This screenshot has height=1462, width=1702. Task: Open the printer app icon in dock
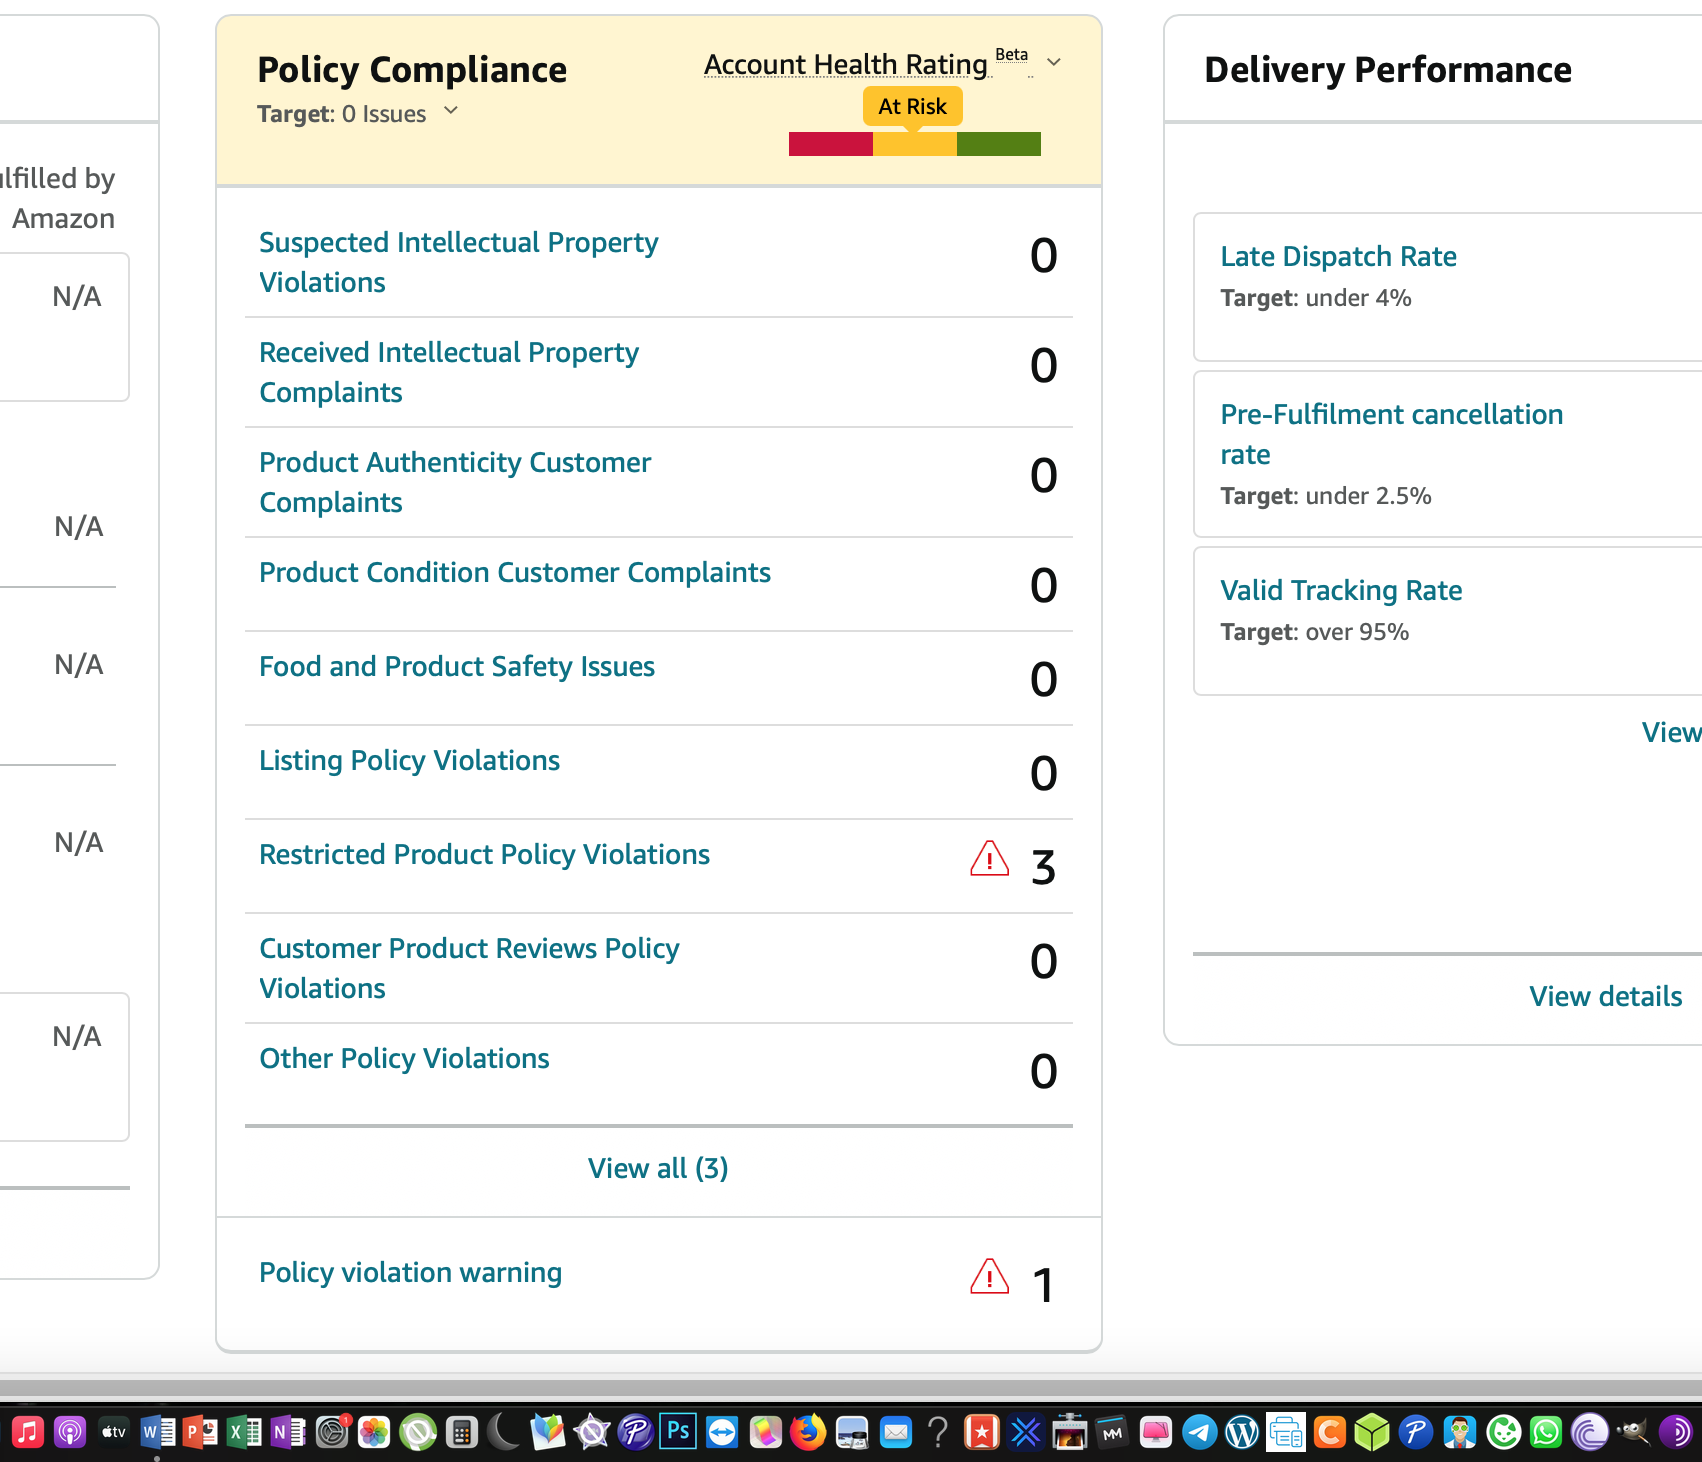1286,1432
